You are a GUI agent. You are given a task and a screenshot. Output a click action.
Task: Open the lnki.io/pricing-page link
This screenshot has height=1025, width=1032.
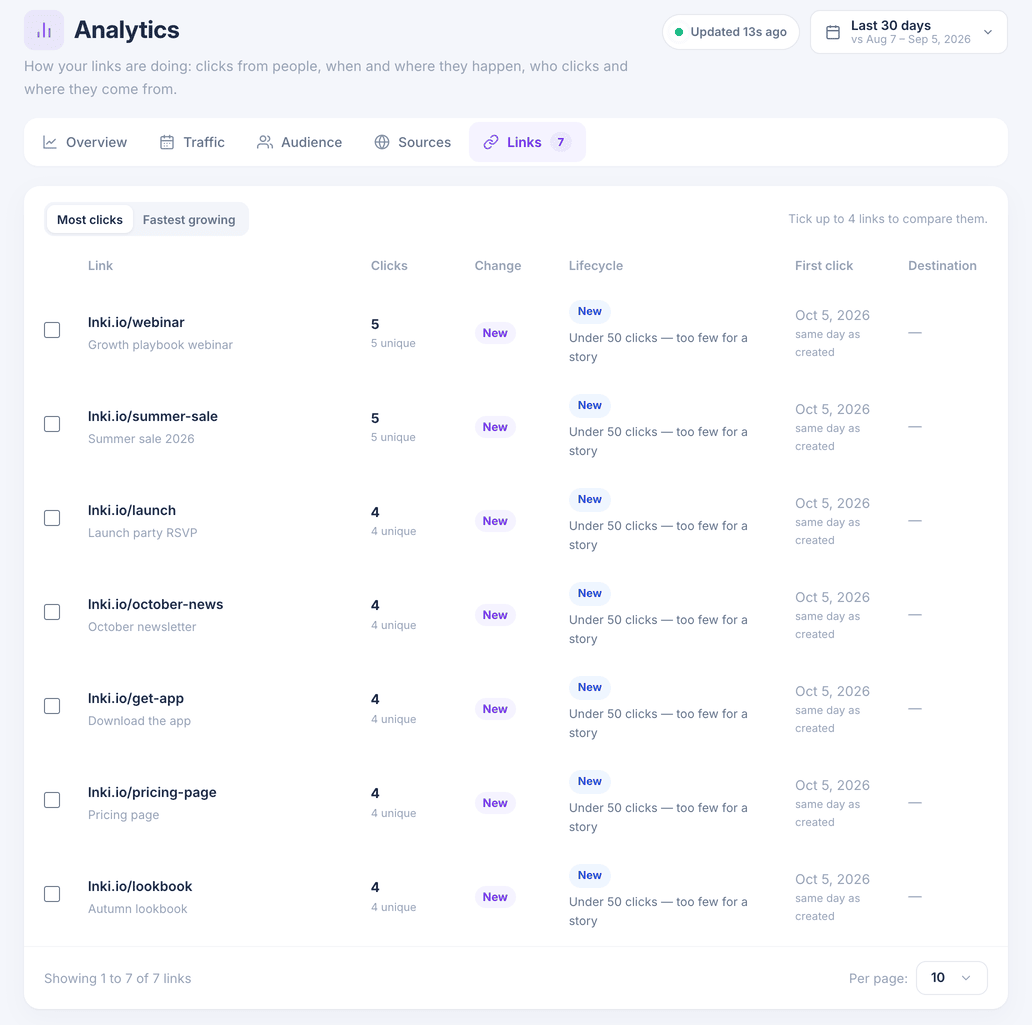click(x=152, y=793)
